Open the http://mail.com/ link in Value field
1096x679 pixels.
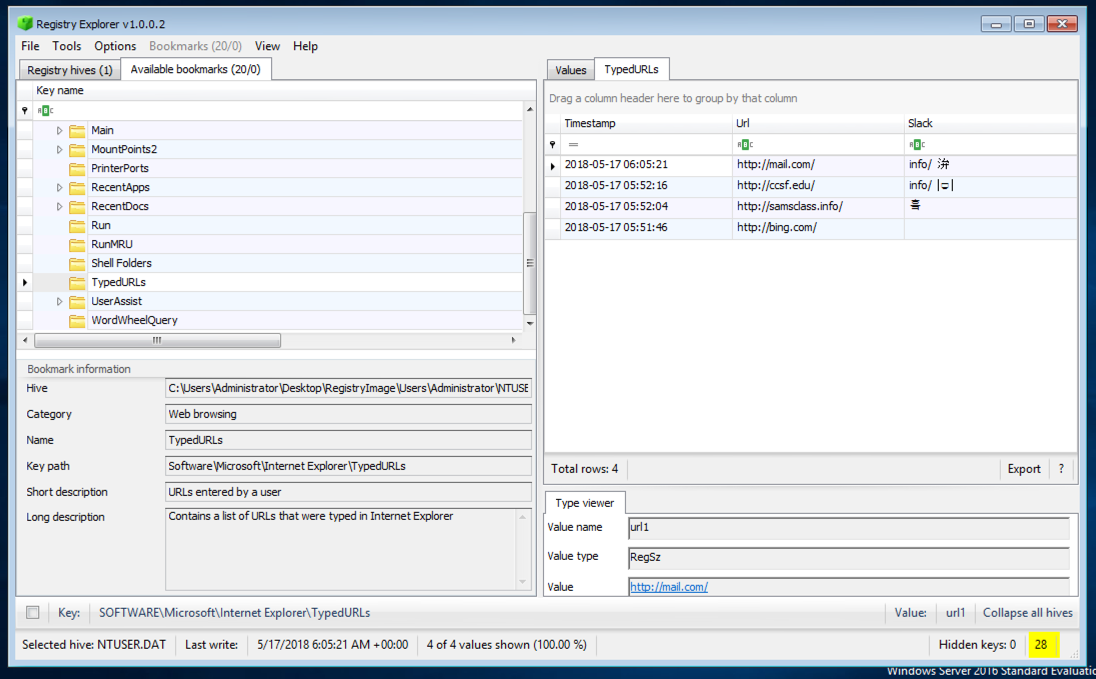(669, 587)
